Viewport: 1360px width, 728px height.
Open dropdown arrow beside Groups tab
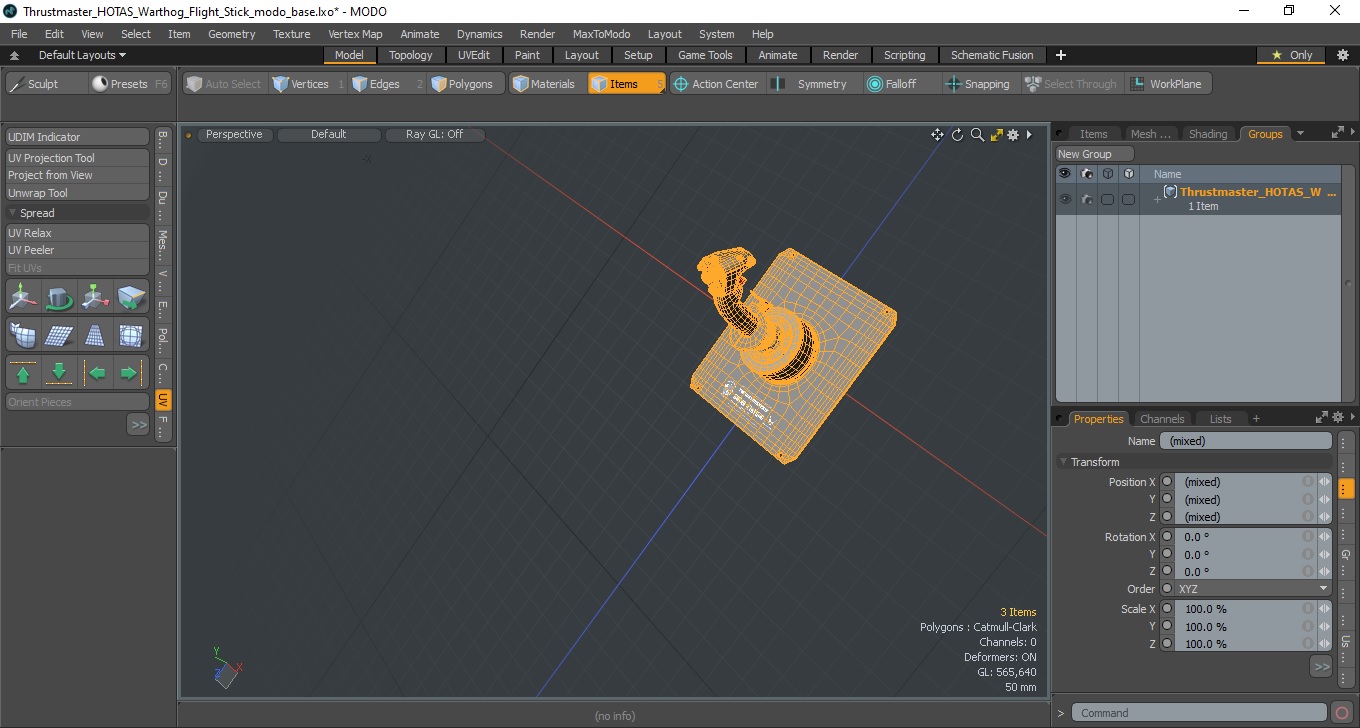(x=1300, y=134)
